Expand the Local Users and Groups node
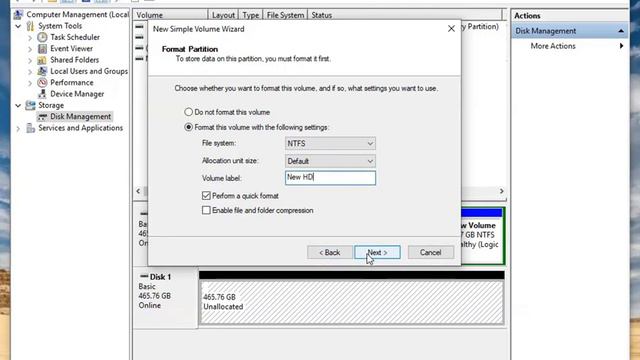 click(x=30, y=72)
